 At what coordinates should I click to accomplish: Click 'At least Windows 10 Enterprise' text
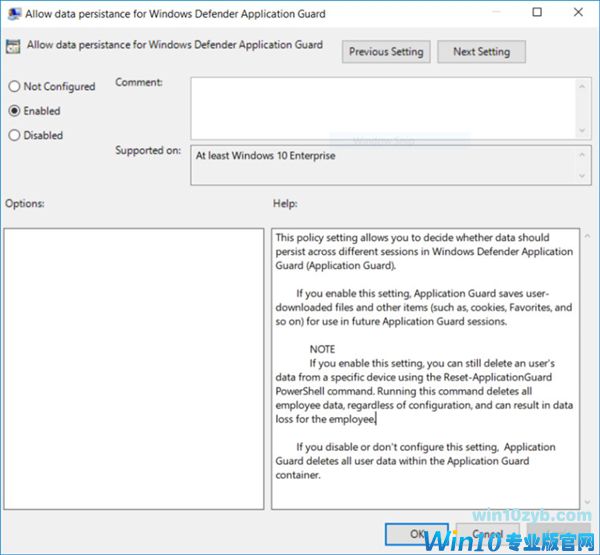[266, 156]
